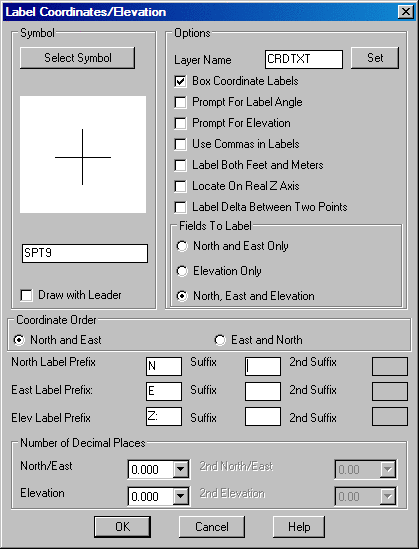
Task: Enable Label Both Feet and Meters
Action: (180, 165)
